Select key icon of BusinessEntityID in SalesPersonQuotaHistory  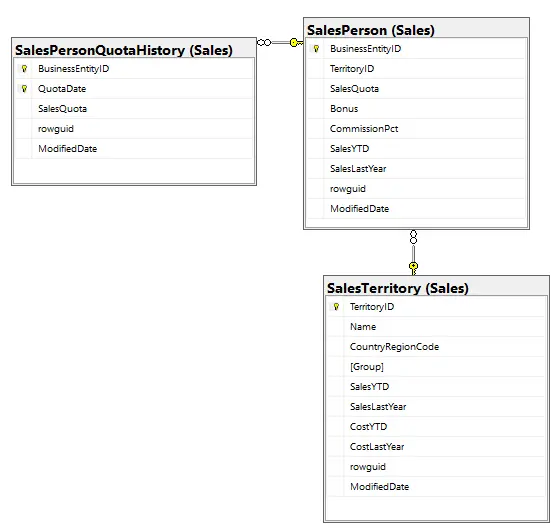click(x=24, y=69)
